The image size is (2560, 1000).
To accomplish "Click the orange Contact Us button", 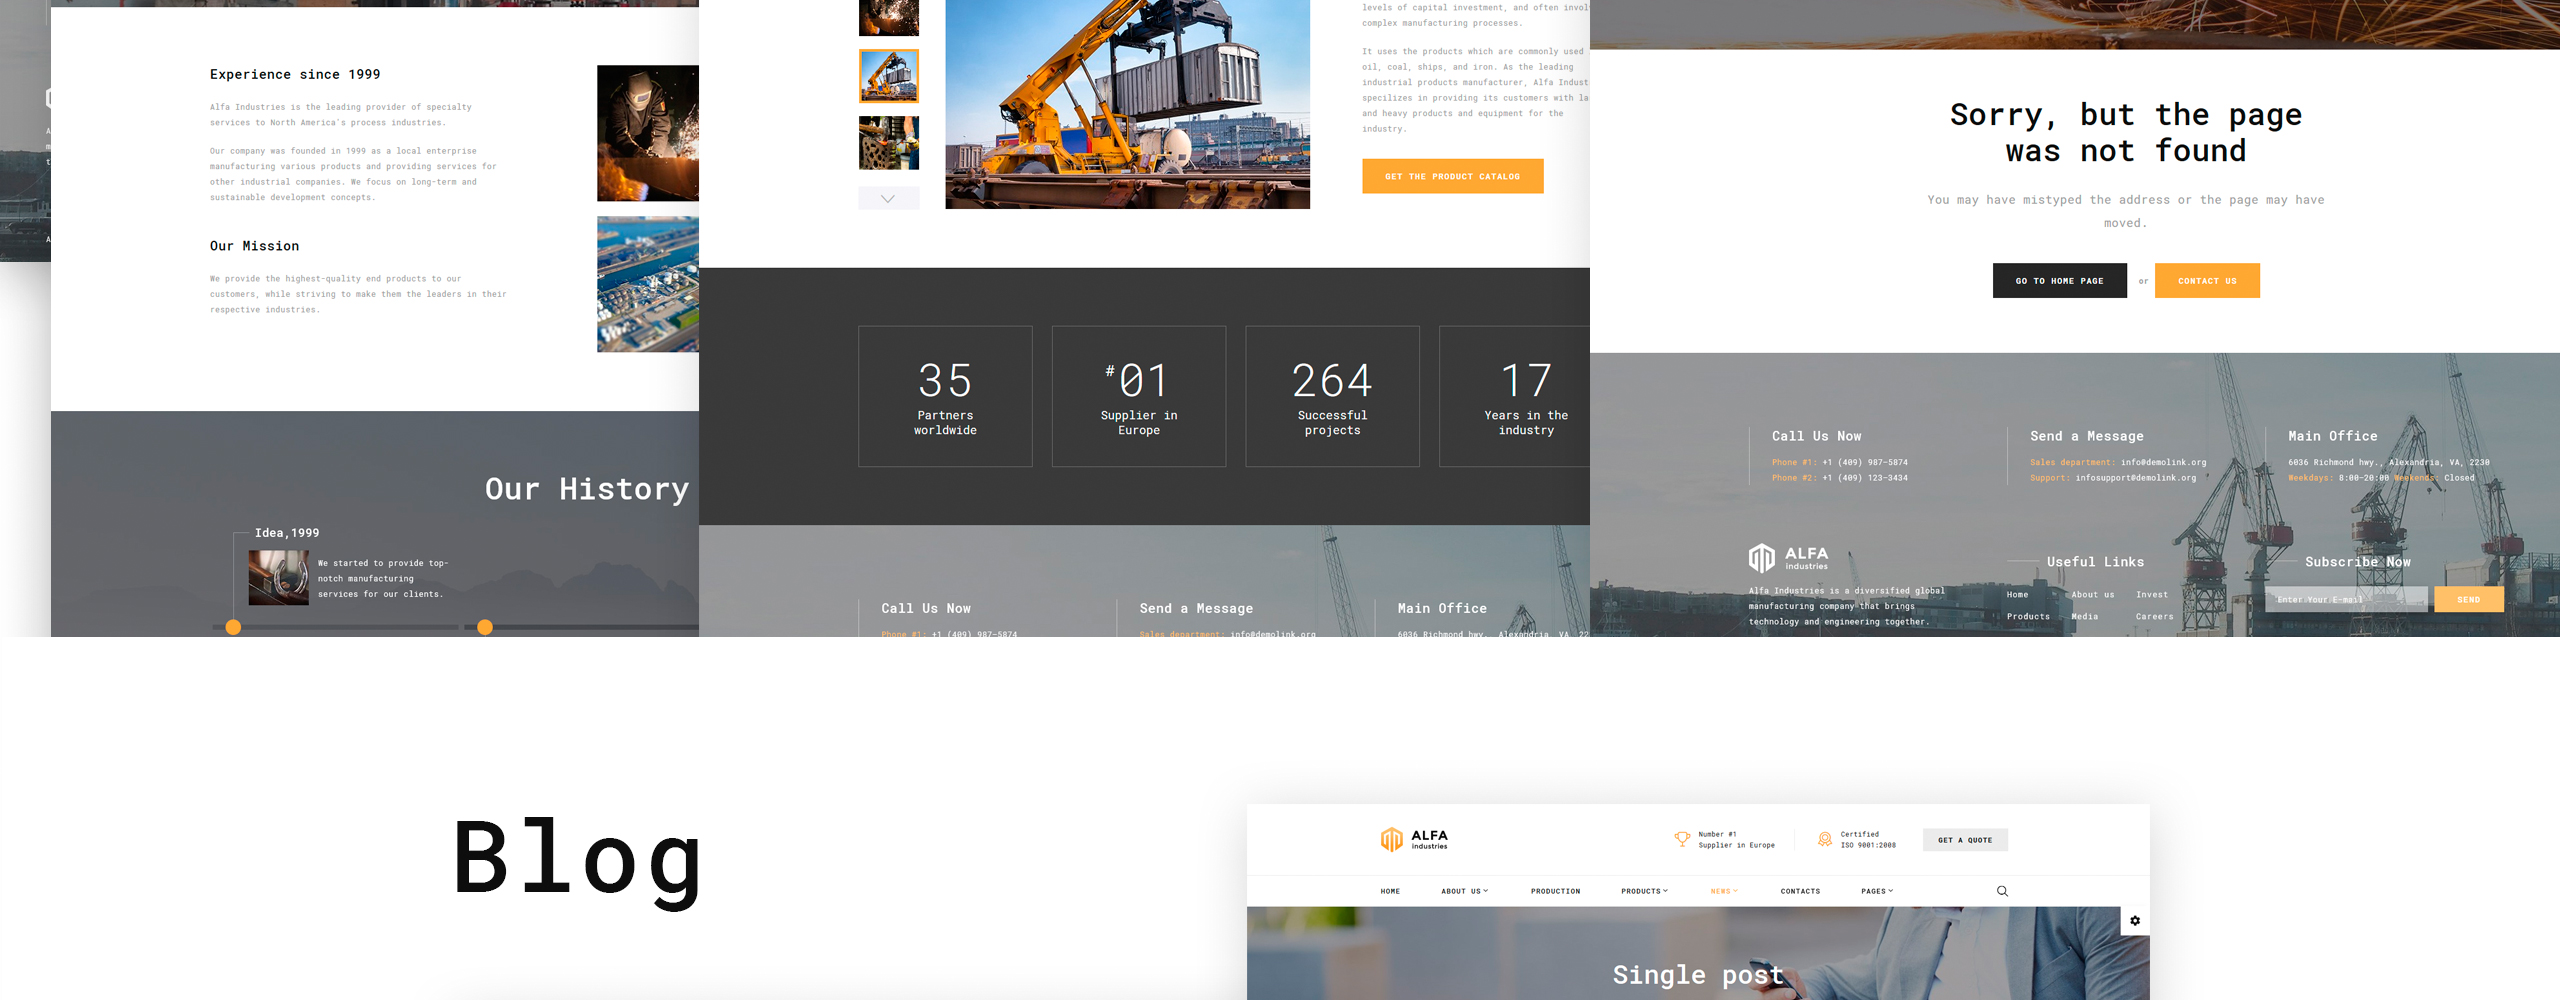I will (x=2207, y=281).
